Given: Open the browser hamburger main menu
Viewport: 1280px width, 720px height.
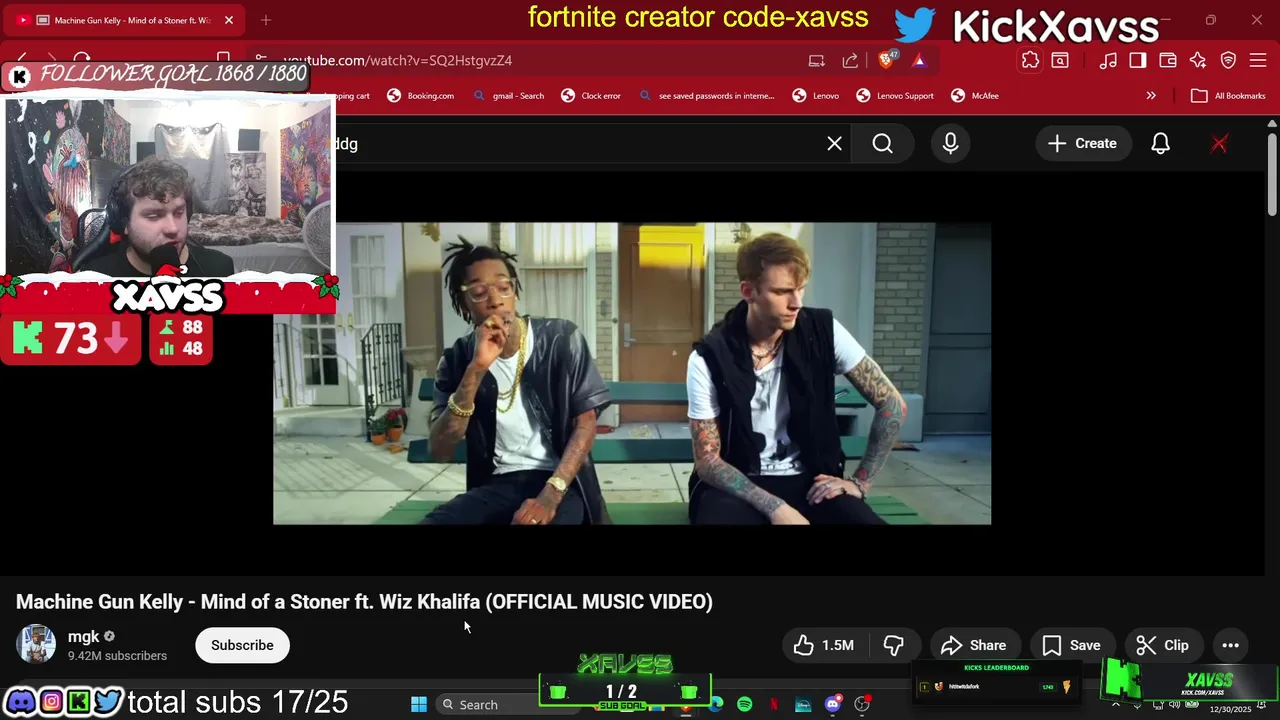Looking at the screenshot, I should coord(1258,60).
